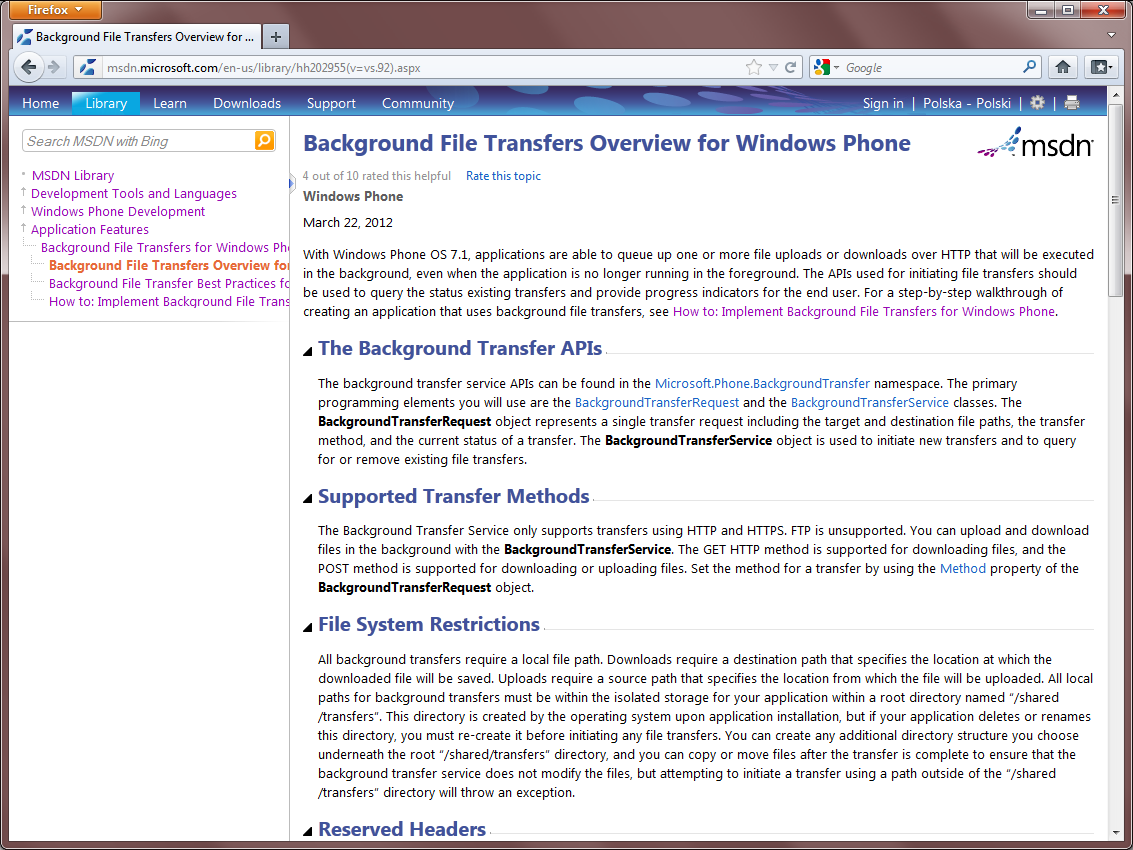Click the Search MSDN with Bing field

point(139,141)
